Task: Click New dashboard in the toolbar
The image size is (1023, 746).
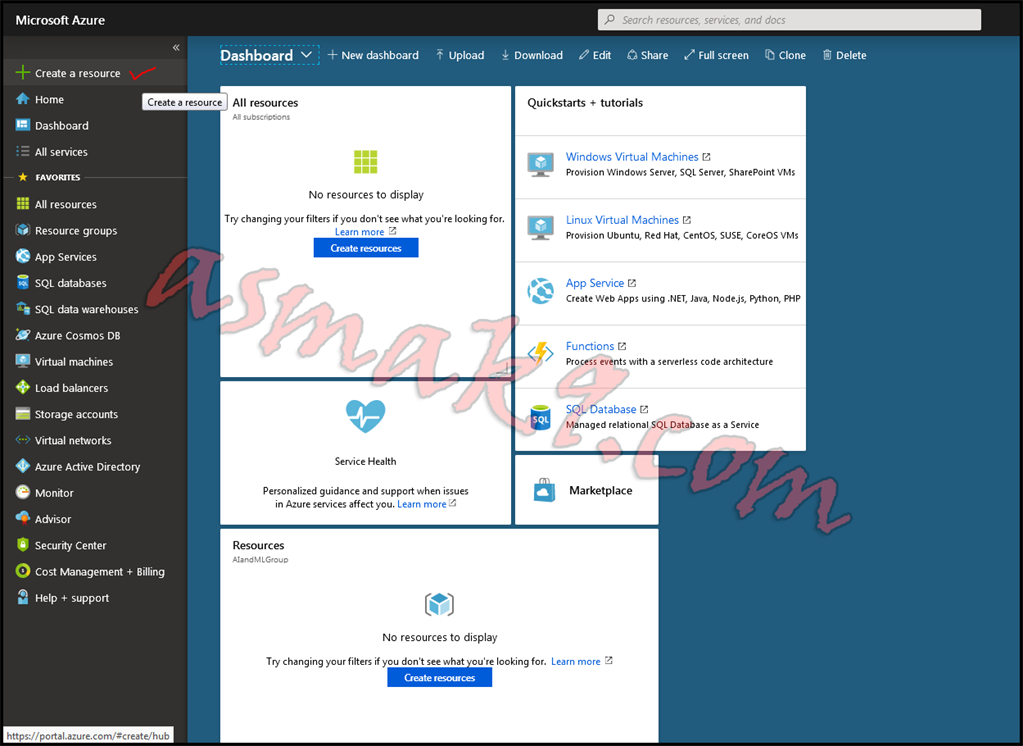Action: click(x=373, y=55)
